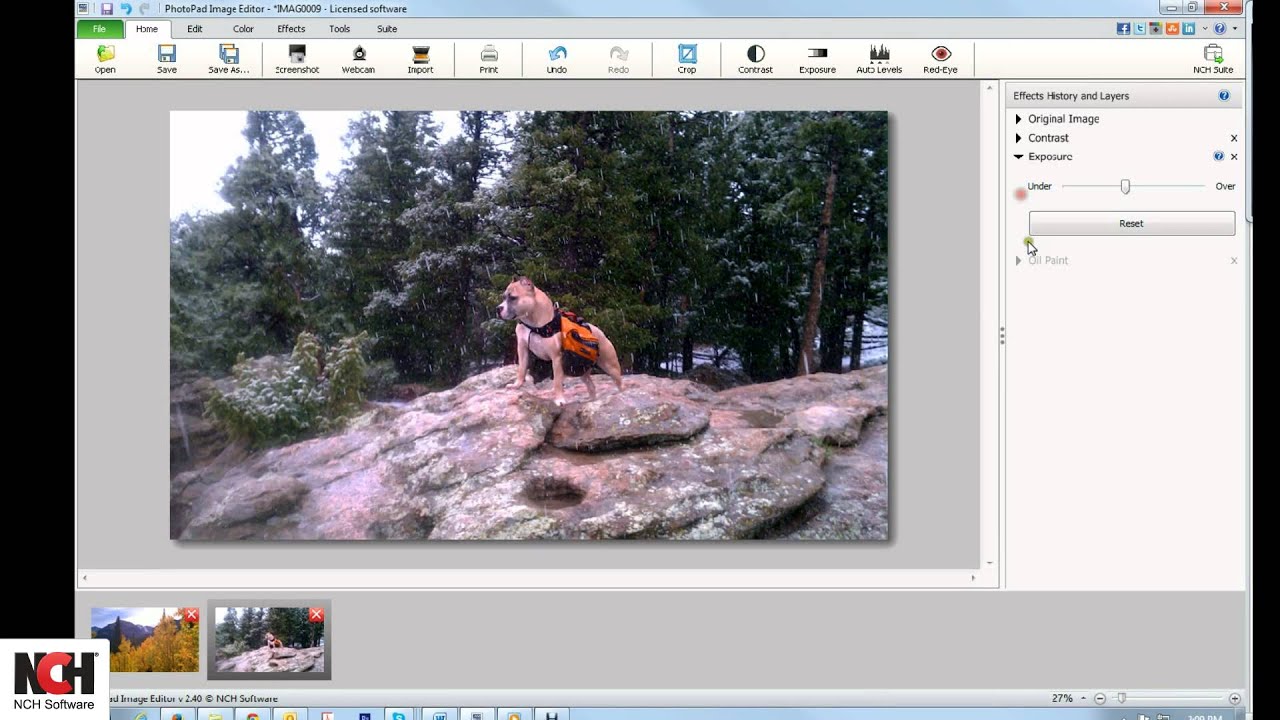This screenshot has height=720, width=1280.
Task: Switch to the Tools tab
Action: pyautogui.click(x=340, y=29)
